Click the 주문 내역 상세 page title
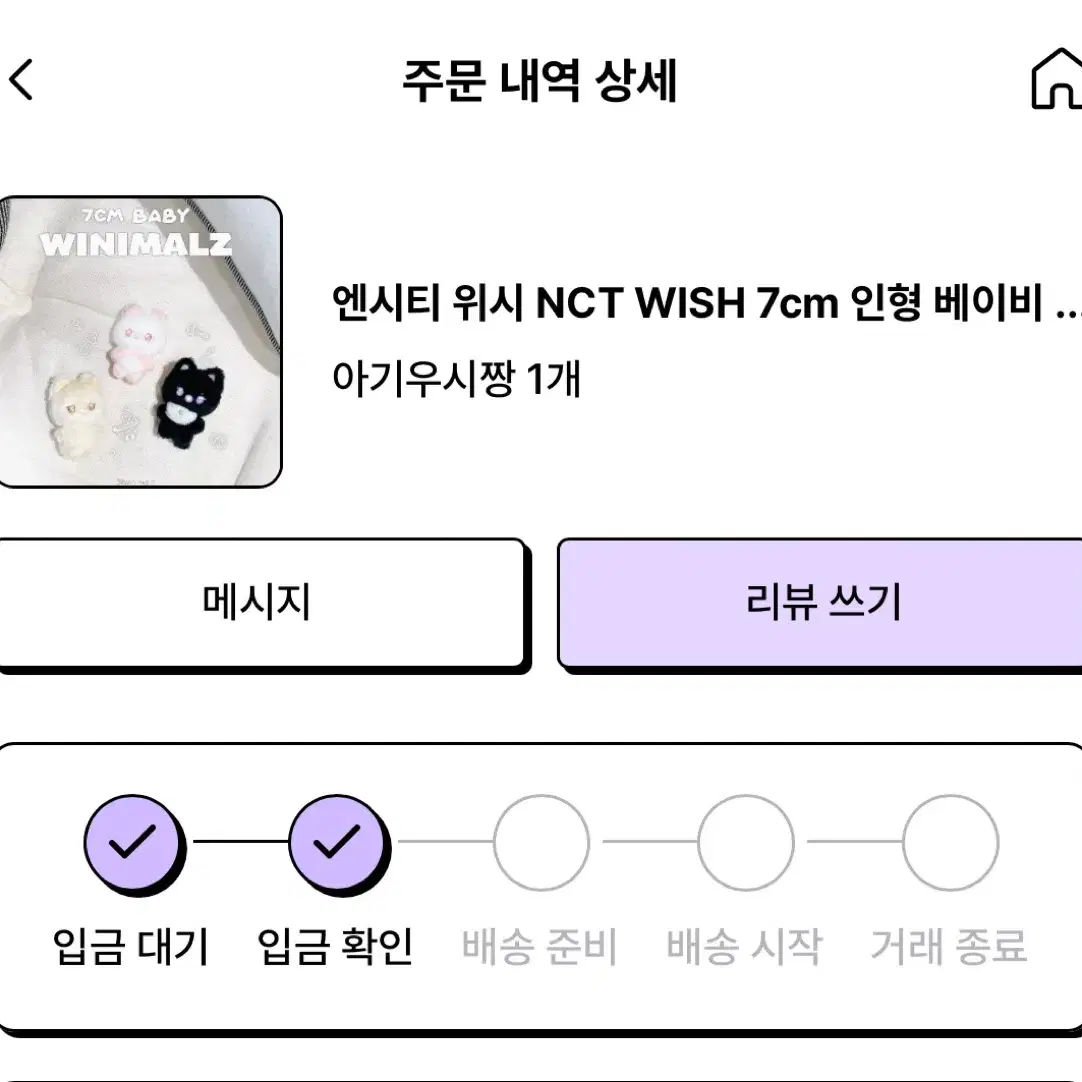 pyautogui.click(x=540, y=81)
